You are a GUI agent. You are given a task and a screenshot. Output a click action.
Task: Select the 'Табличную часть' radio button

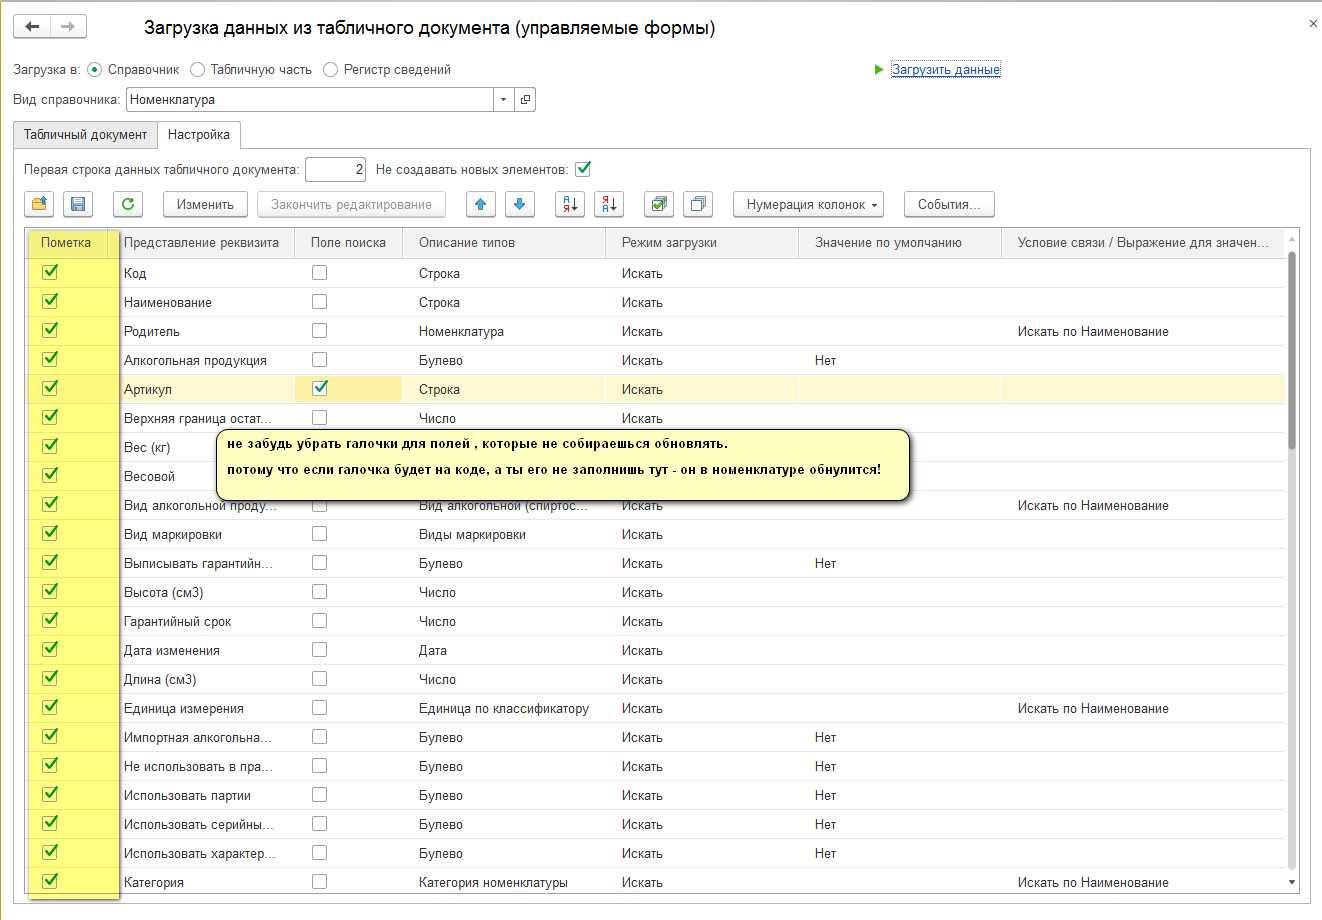(x=198, y=70)
